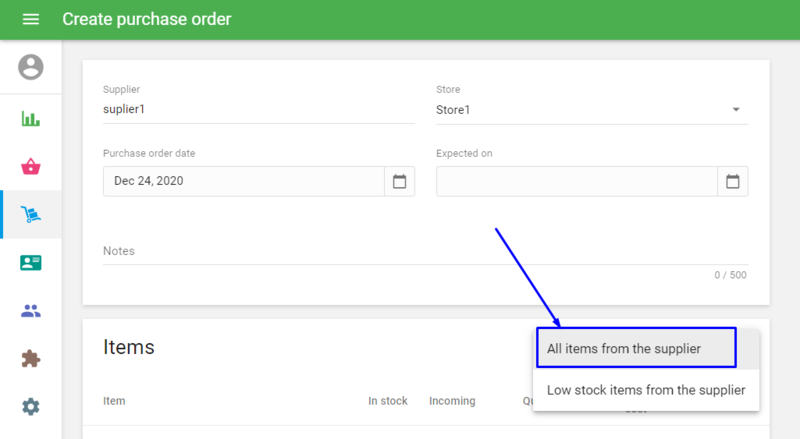Open calendar for Purchase order date
The height and width of the screenshot is (439, 800).
[x=399, y=181]
